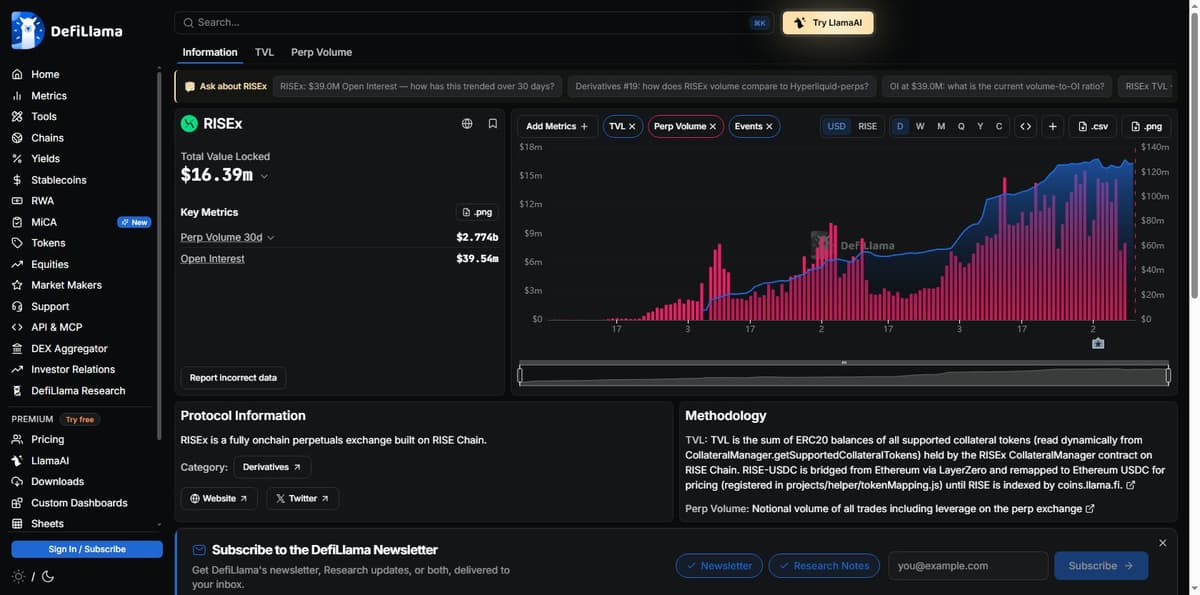The width and height of the screenshot is (1200, 595).
Task: Open the RISEx Twitter link
Action: [303, 498]
